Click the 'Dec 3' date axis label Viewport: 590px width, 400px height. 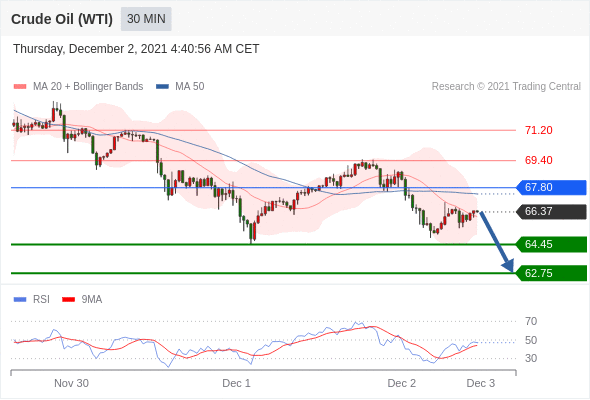(481, 383)
